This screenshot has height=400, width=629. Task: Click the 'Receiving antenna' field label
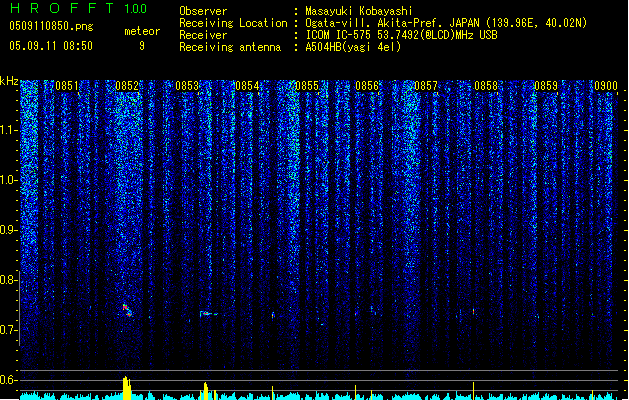coord(230,47)
